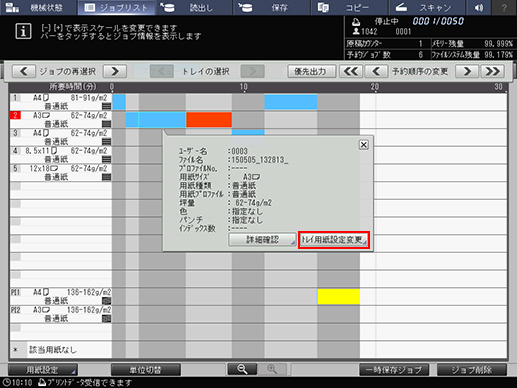This screenshot has width=517, height=388.
Task: Select the next job with the right arrow
Action: 115,71
